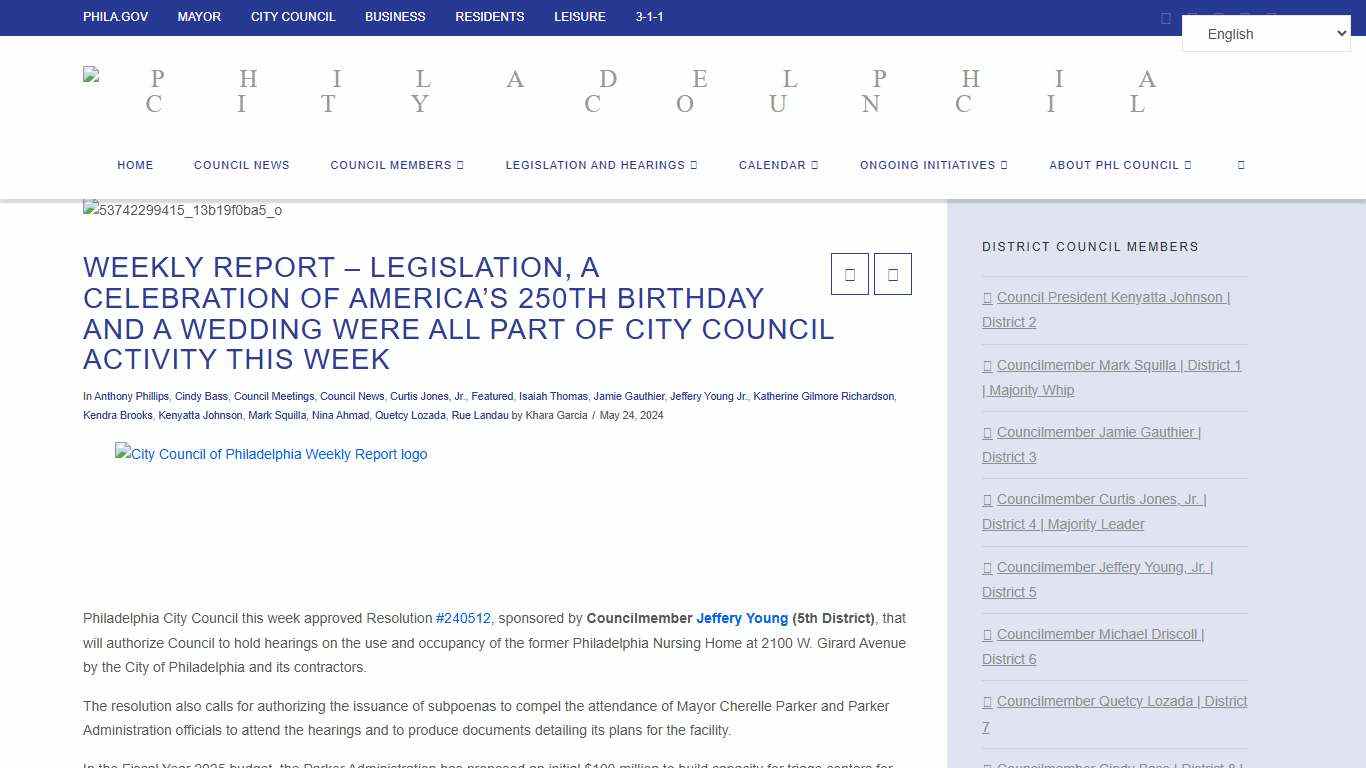Click icon next to Councilmember Curtis Jones Jr.
The width and height of the screenshot is (1366, 768).
point(987,499)
